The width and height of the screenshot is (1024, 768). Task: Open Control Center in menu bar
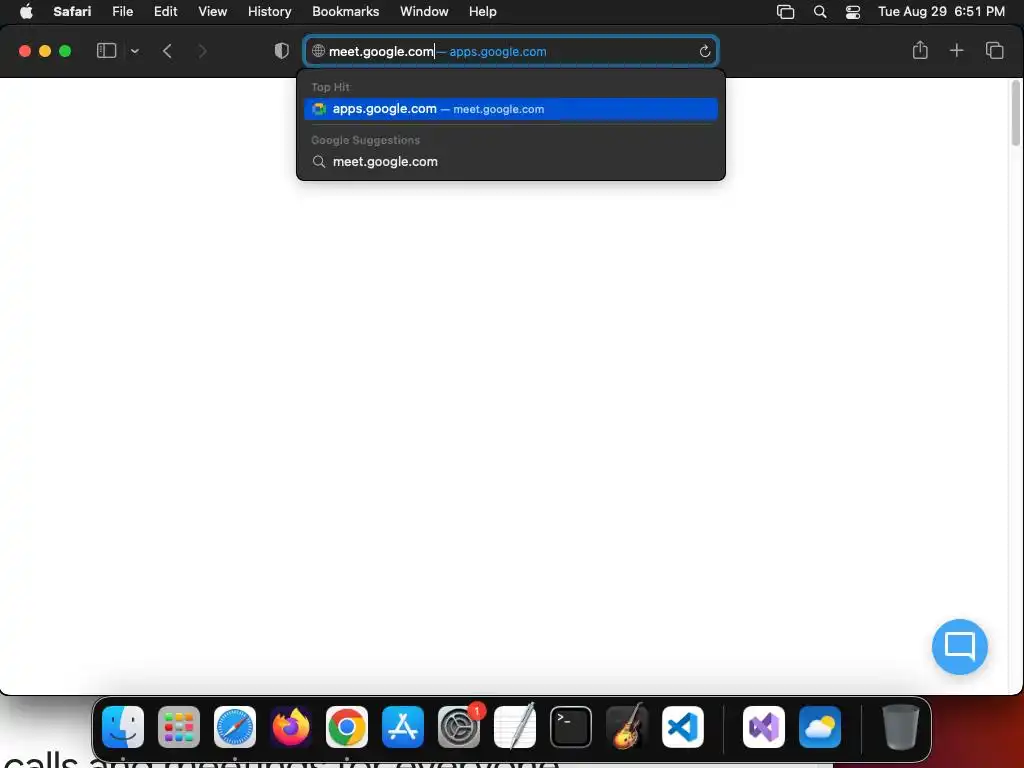(x=852, y=12)
